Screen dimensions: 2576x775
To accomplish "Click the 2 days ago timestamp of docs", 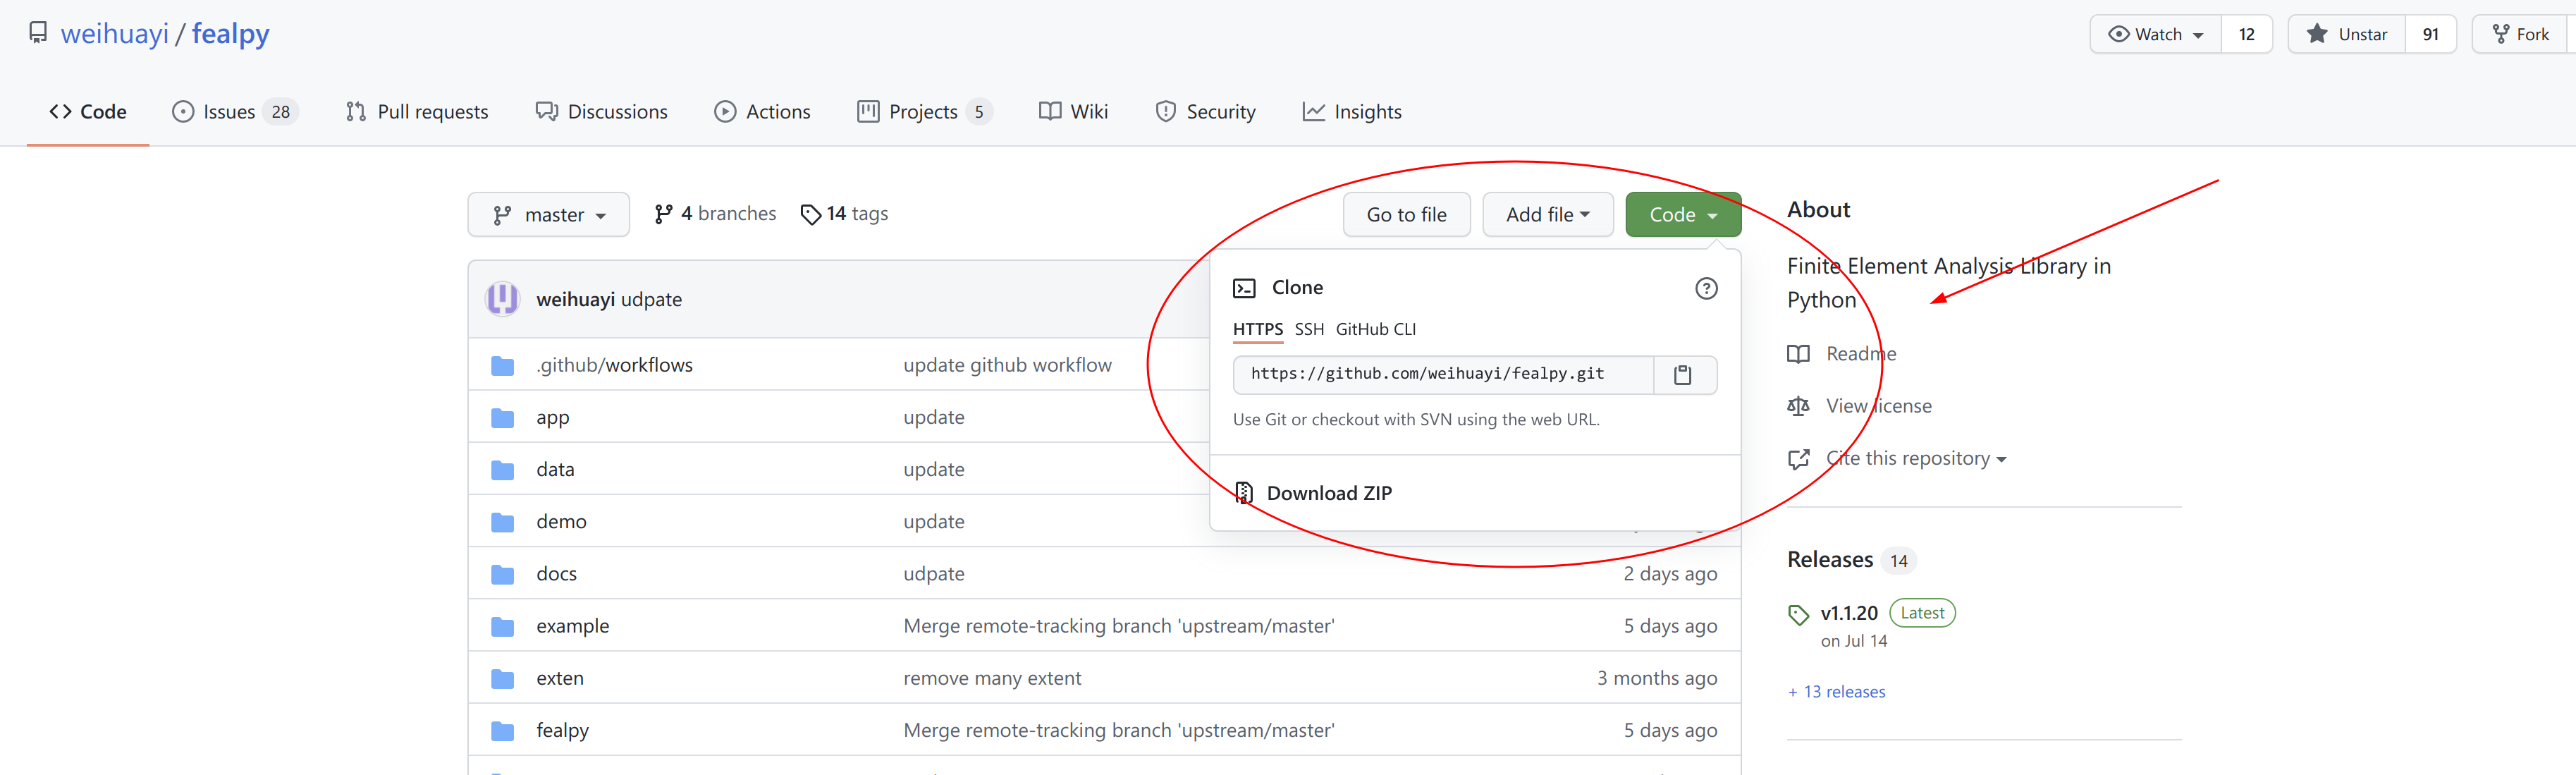I will click(1670, 573).
